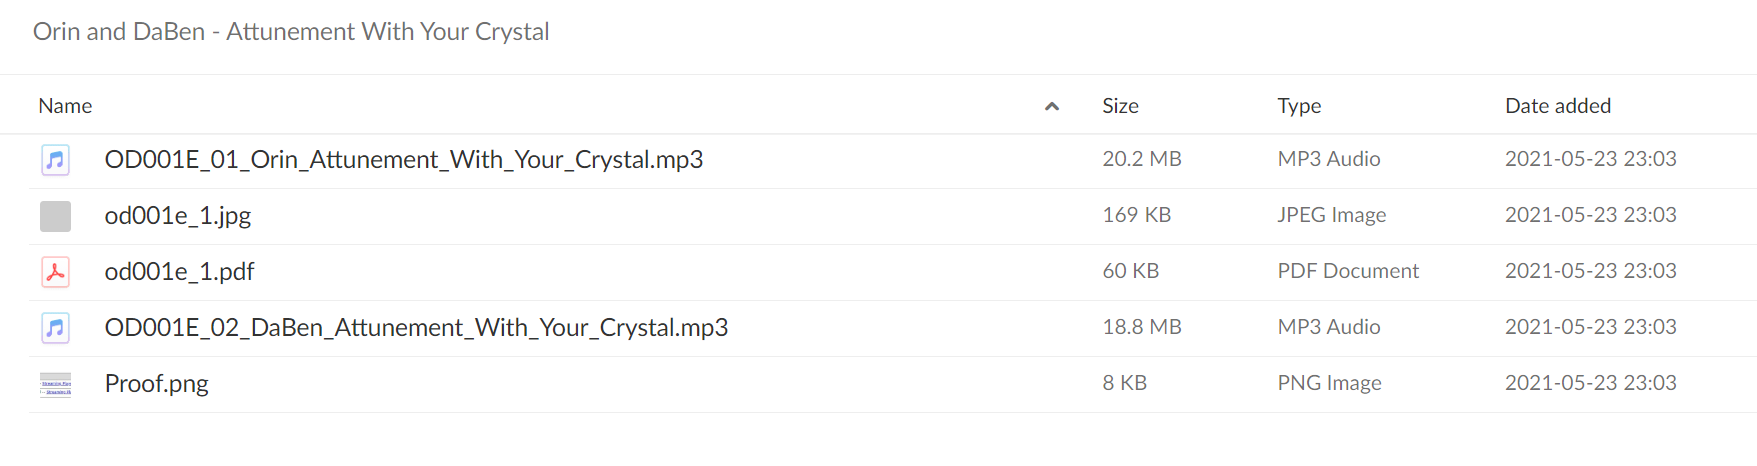Sort files by the Name header
The image size is (1757, 466).
point(65,106)
